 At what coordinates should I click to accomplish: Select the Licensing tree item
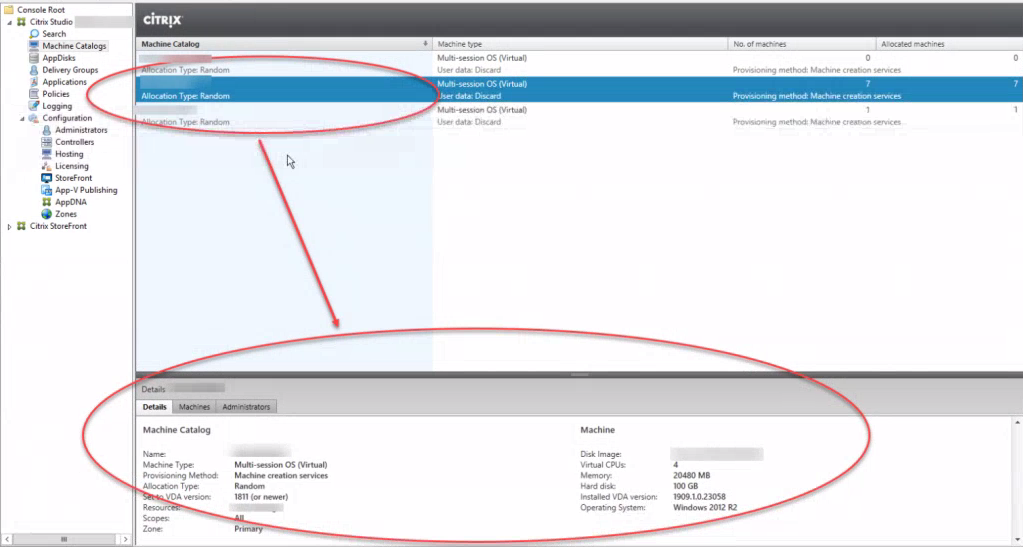[71, 166]
